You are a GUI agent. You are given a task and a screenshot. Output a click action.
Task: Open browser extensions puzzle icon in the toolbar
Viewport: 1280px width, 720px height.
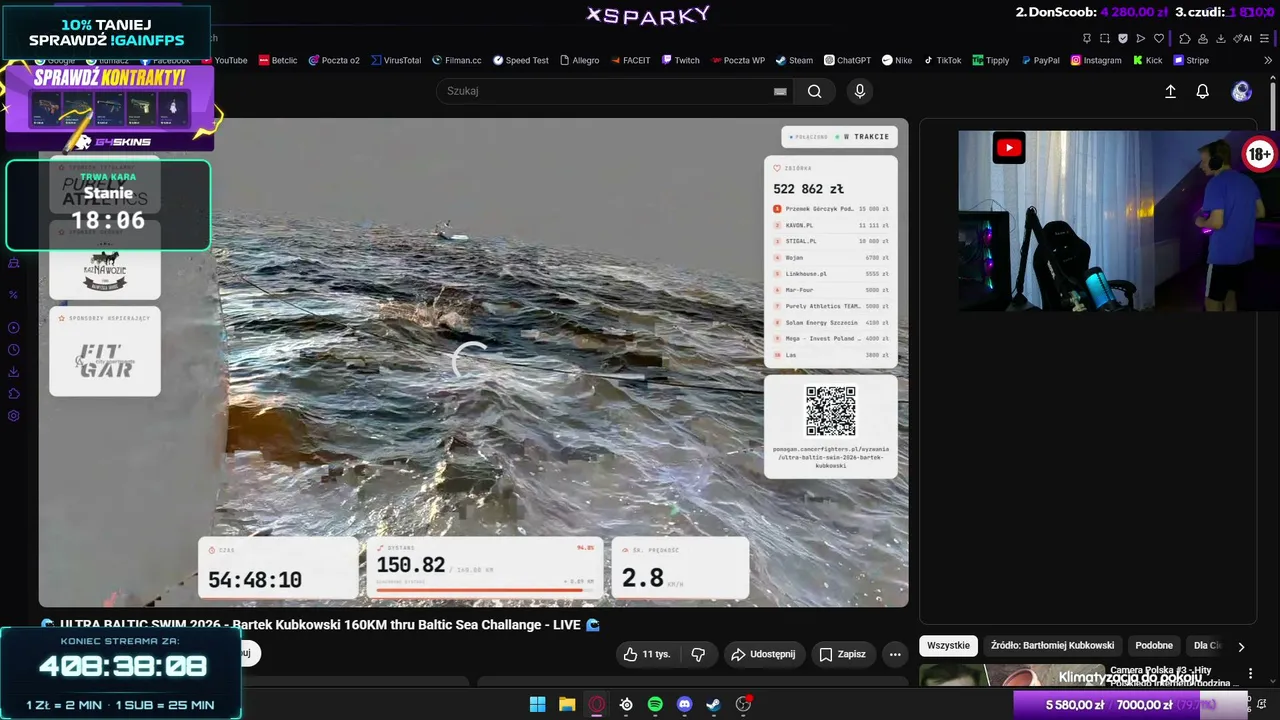tap(1185, 38)
